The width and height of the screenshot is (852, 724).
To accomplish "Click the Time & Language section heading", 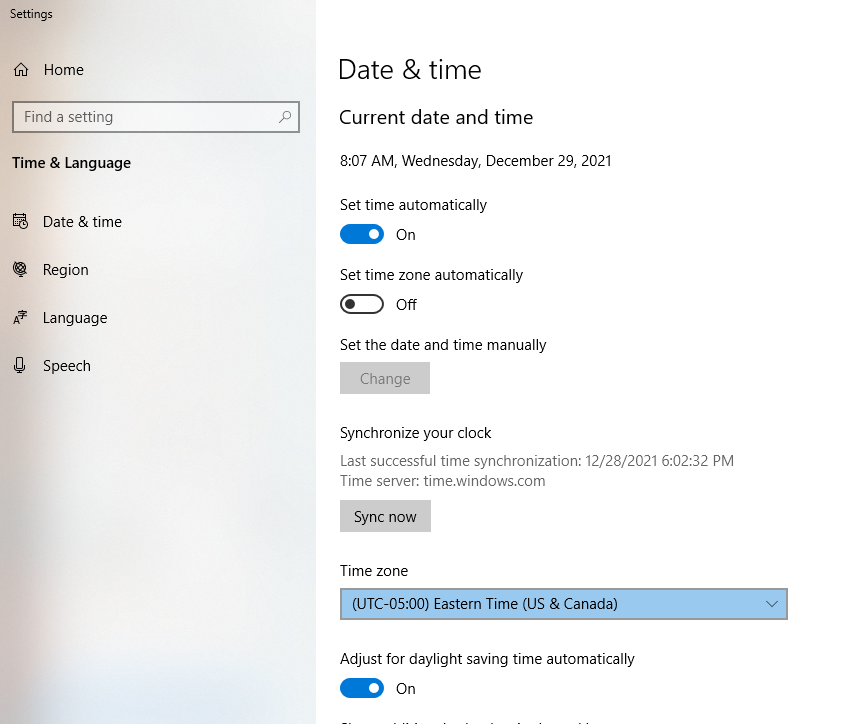I will pos(72,163).
